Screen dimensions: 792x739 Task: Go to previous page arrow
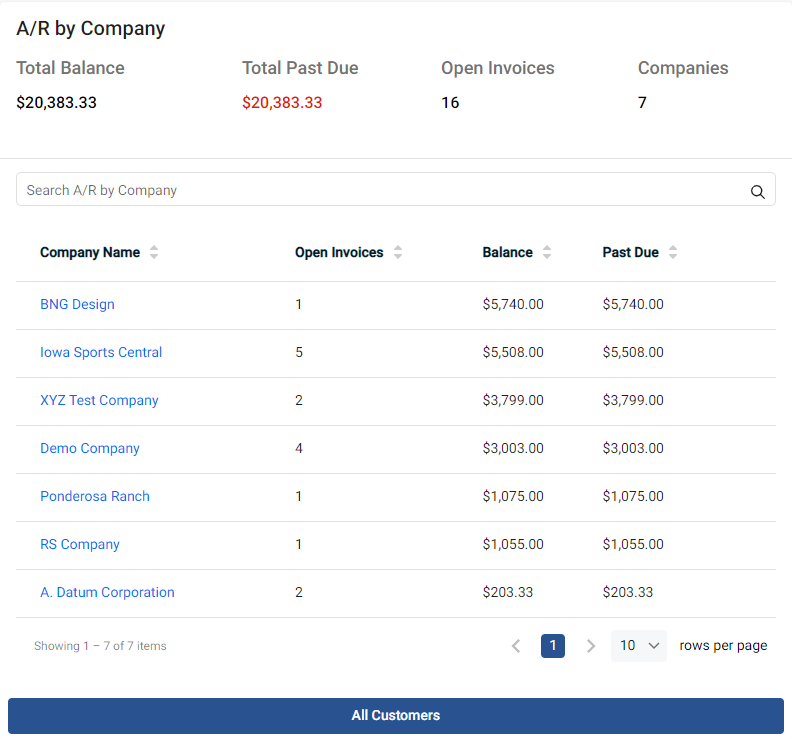[x=516, y=646]
